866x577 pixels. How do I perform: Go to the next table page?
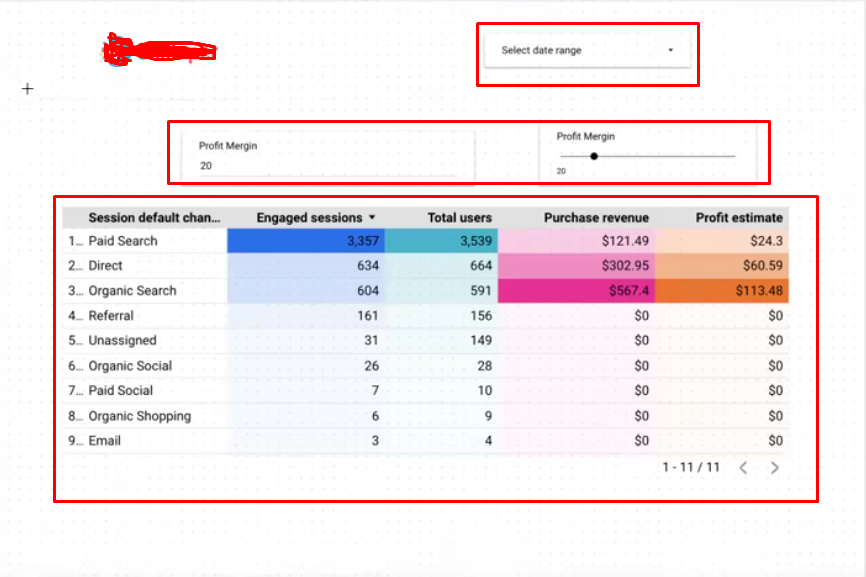click(775, 467)
